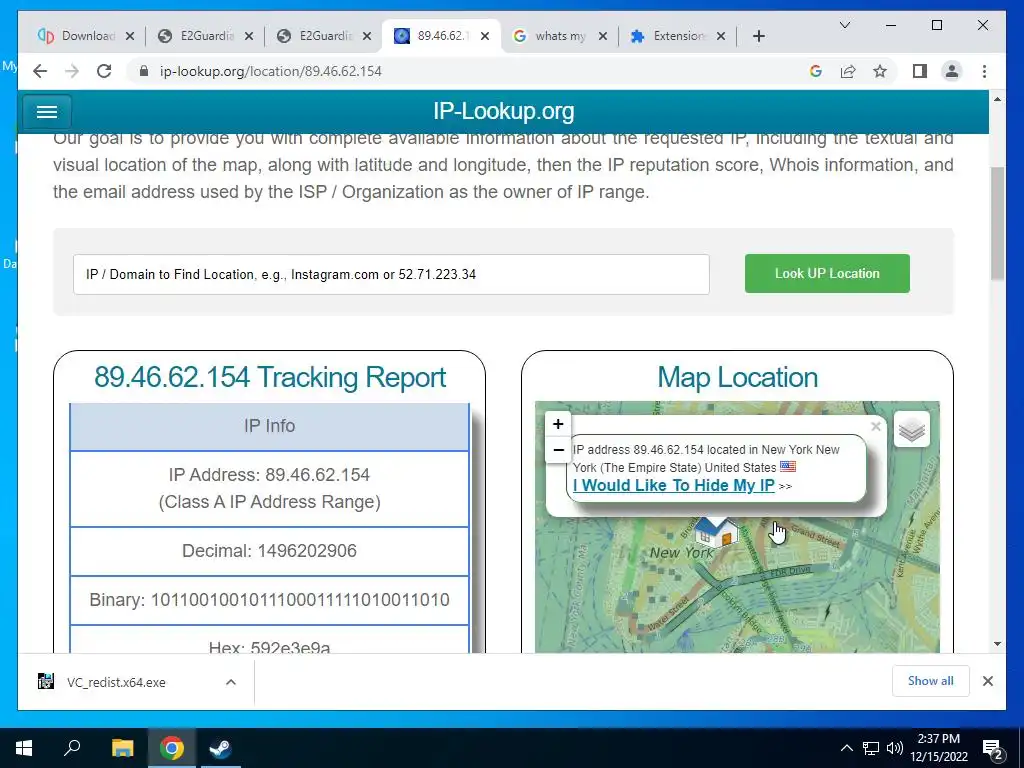Click the Chrome taskbar icon
Image resolution: width=1024 pixels, height=768 pixels.
coord(171,748)
